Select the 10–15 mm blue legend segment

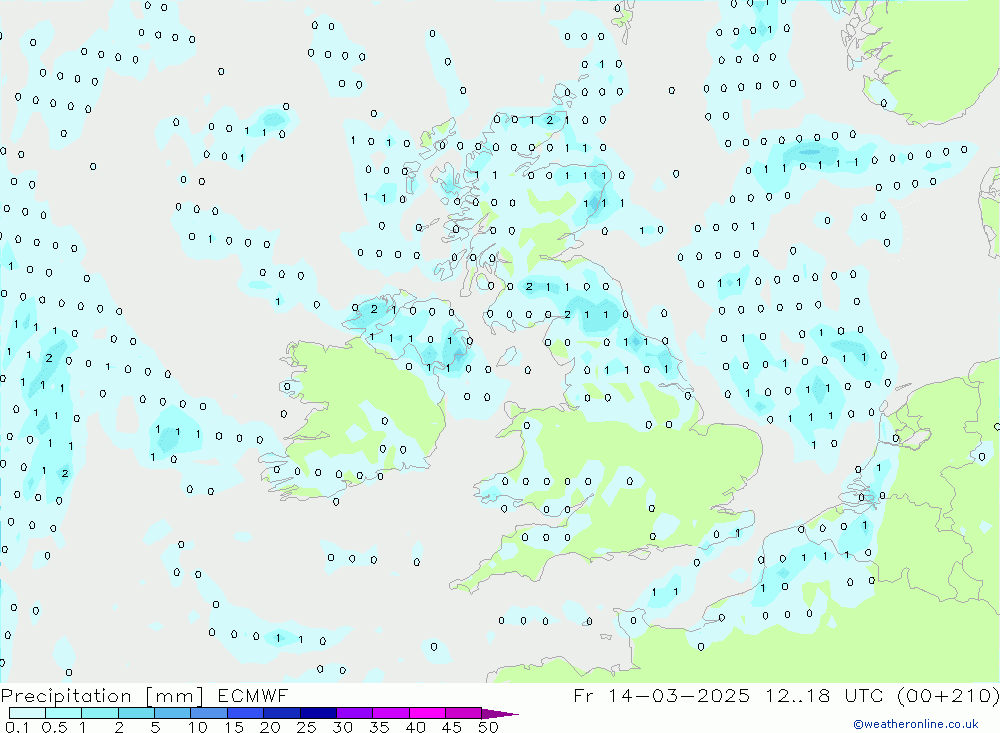[x=209, y=713]
